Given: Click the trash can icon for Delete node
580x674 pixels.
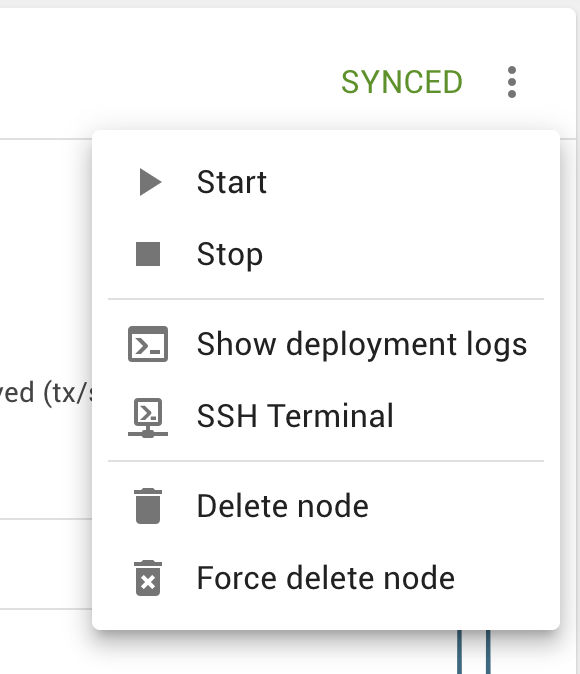Looking at the screenshot, I should [148, 506].
